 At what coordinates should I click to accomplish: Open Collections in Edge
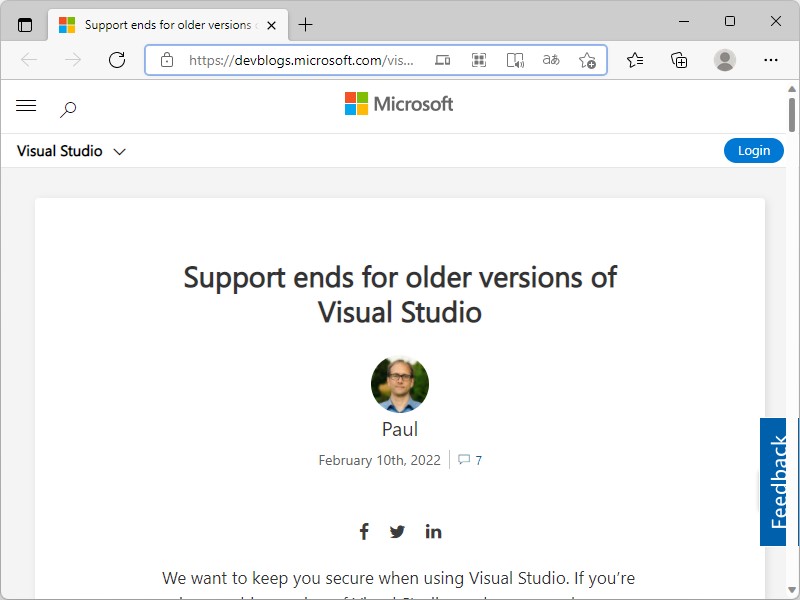(679, 60)
